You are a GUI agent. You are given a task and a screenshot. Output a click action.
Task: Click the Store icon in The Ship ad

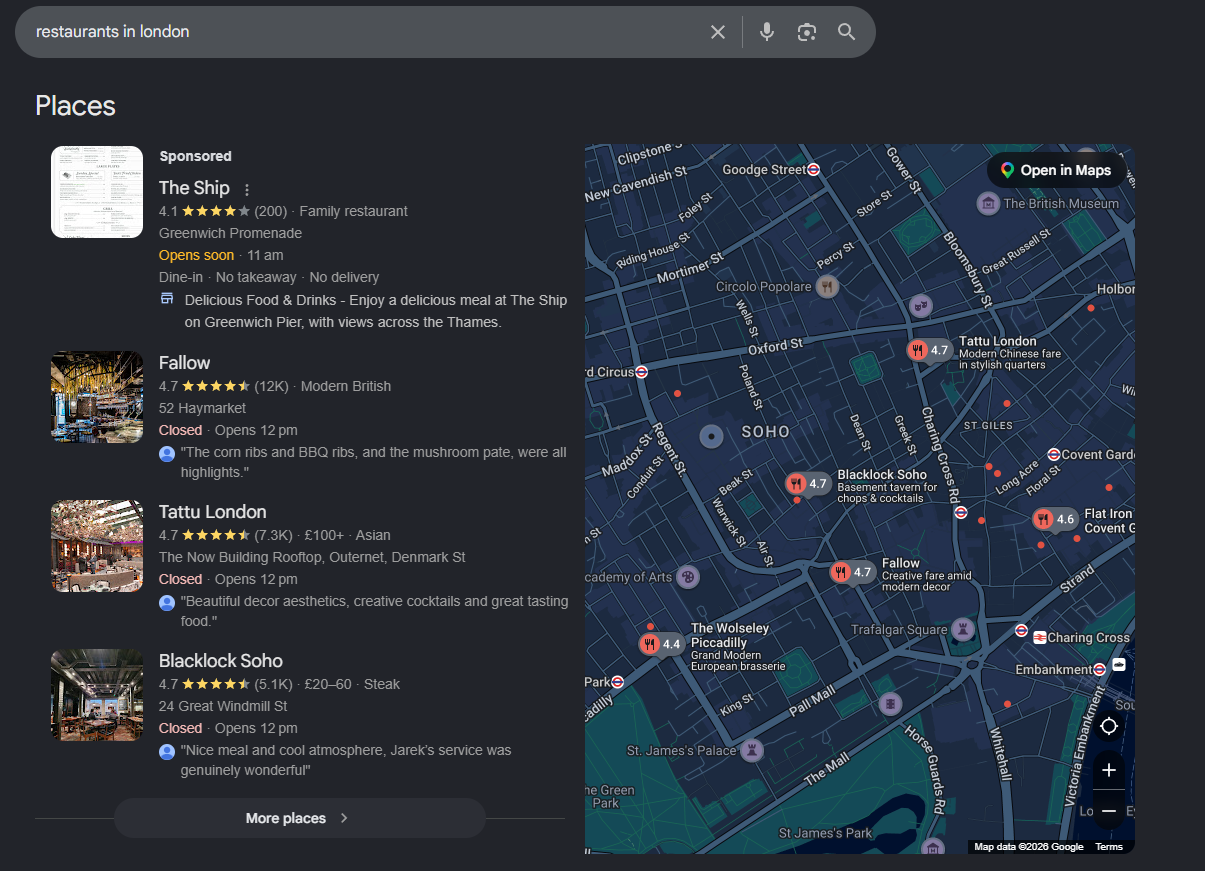coord(167,299)
